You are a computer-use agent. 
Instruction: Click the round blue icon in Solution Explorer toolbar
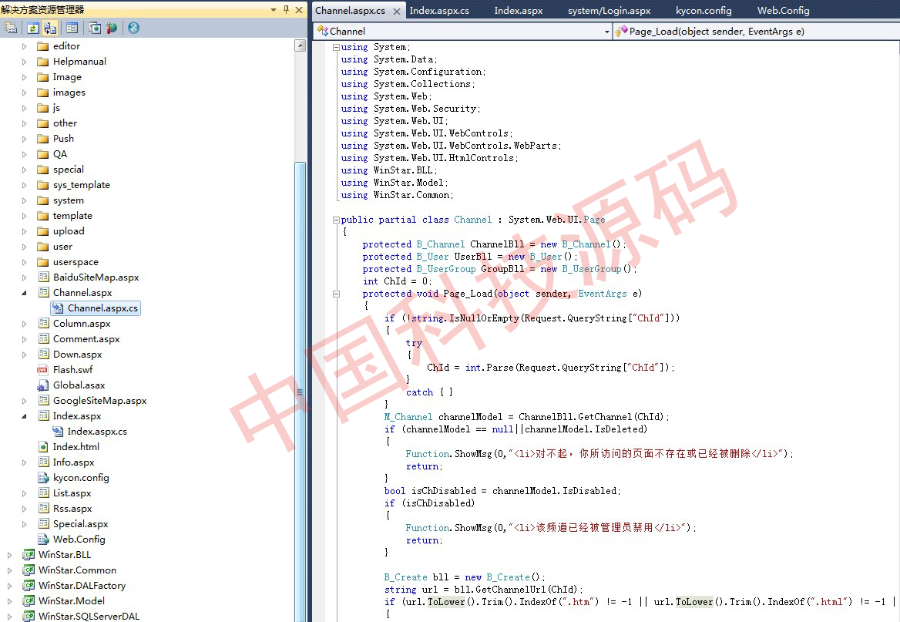pyautogui.click(x=133, y=28)
